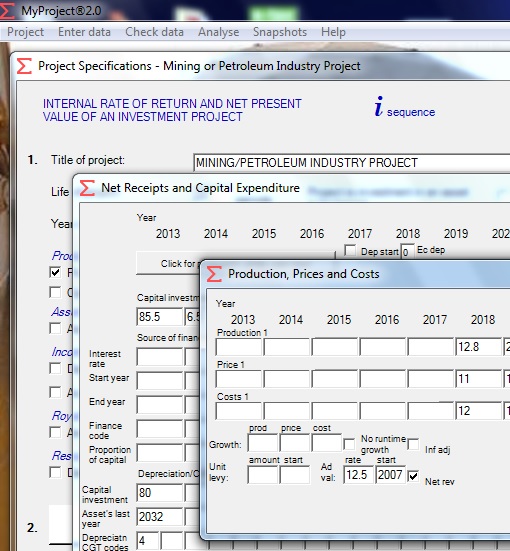Click the blue info sequence icon
Viewport: 510px width, 551px height.
[379, 106]
